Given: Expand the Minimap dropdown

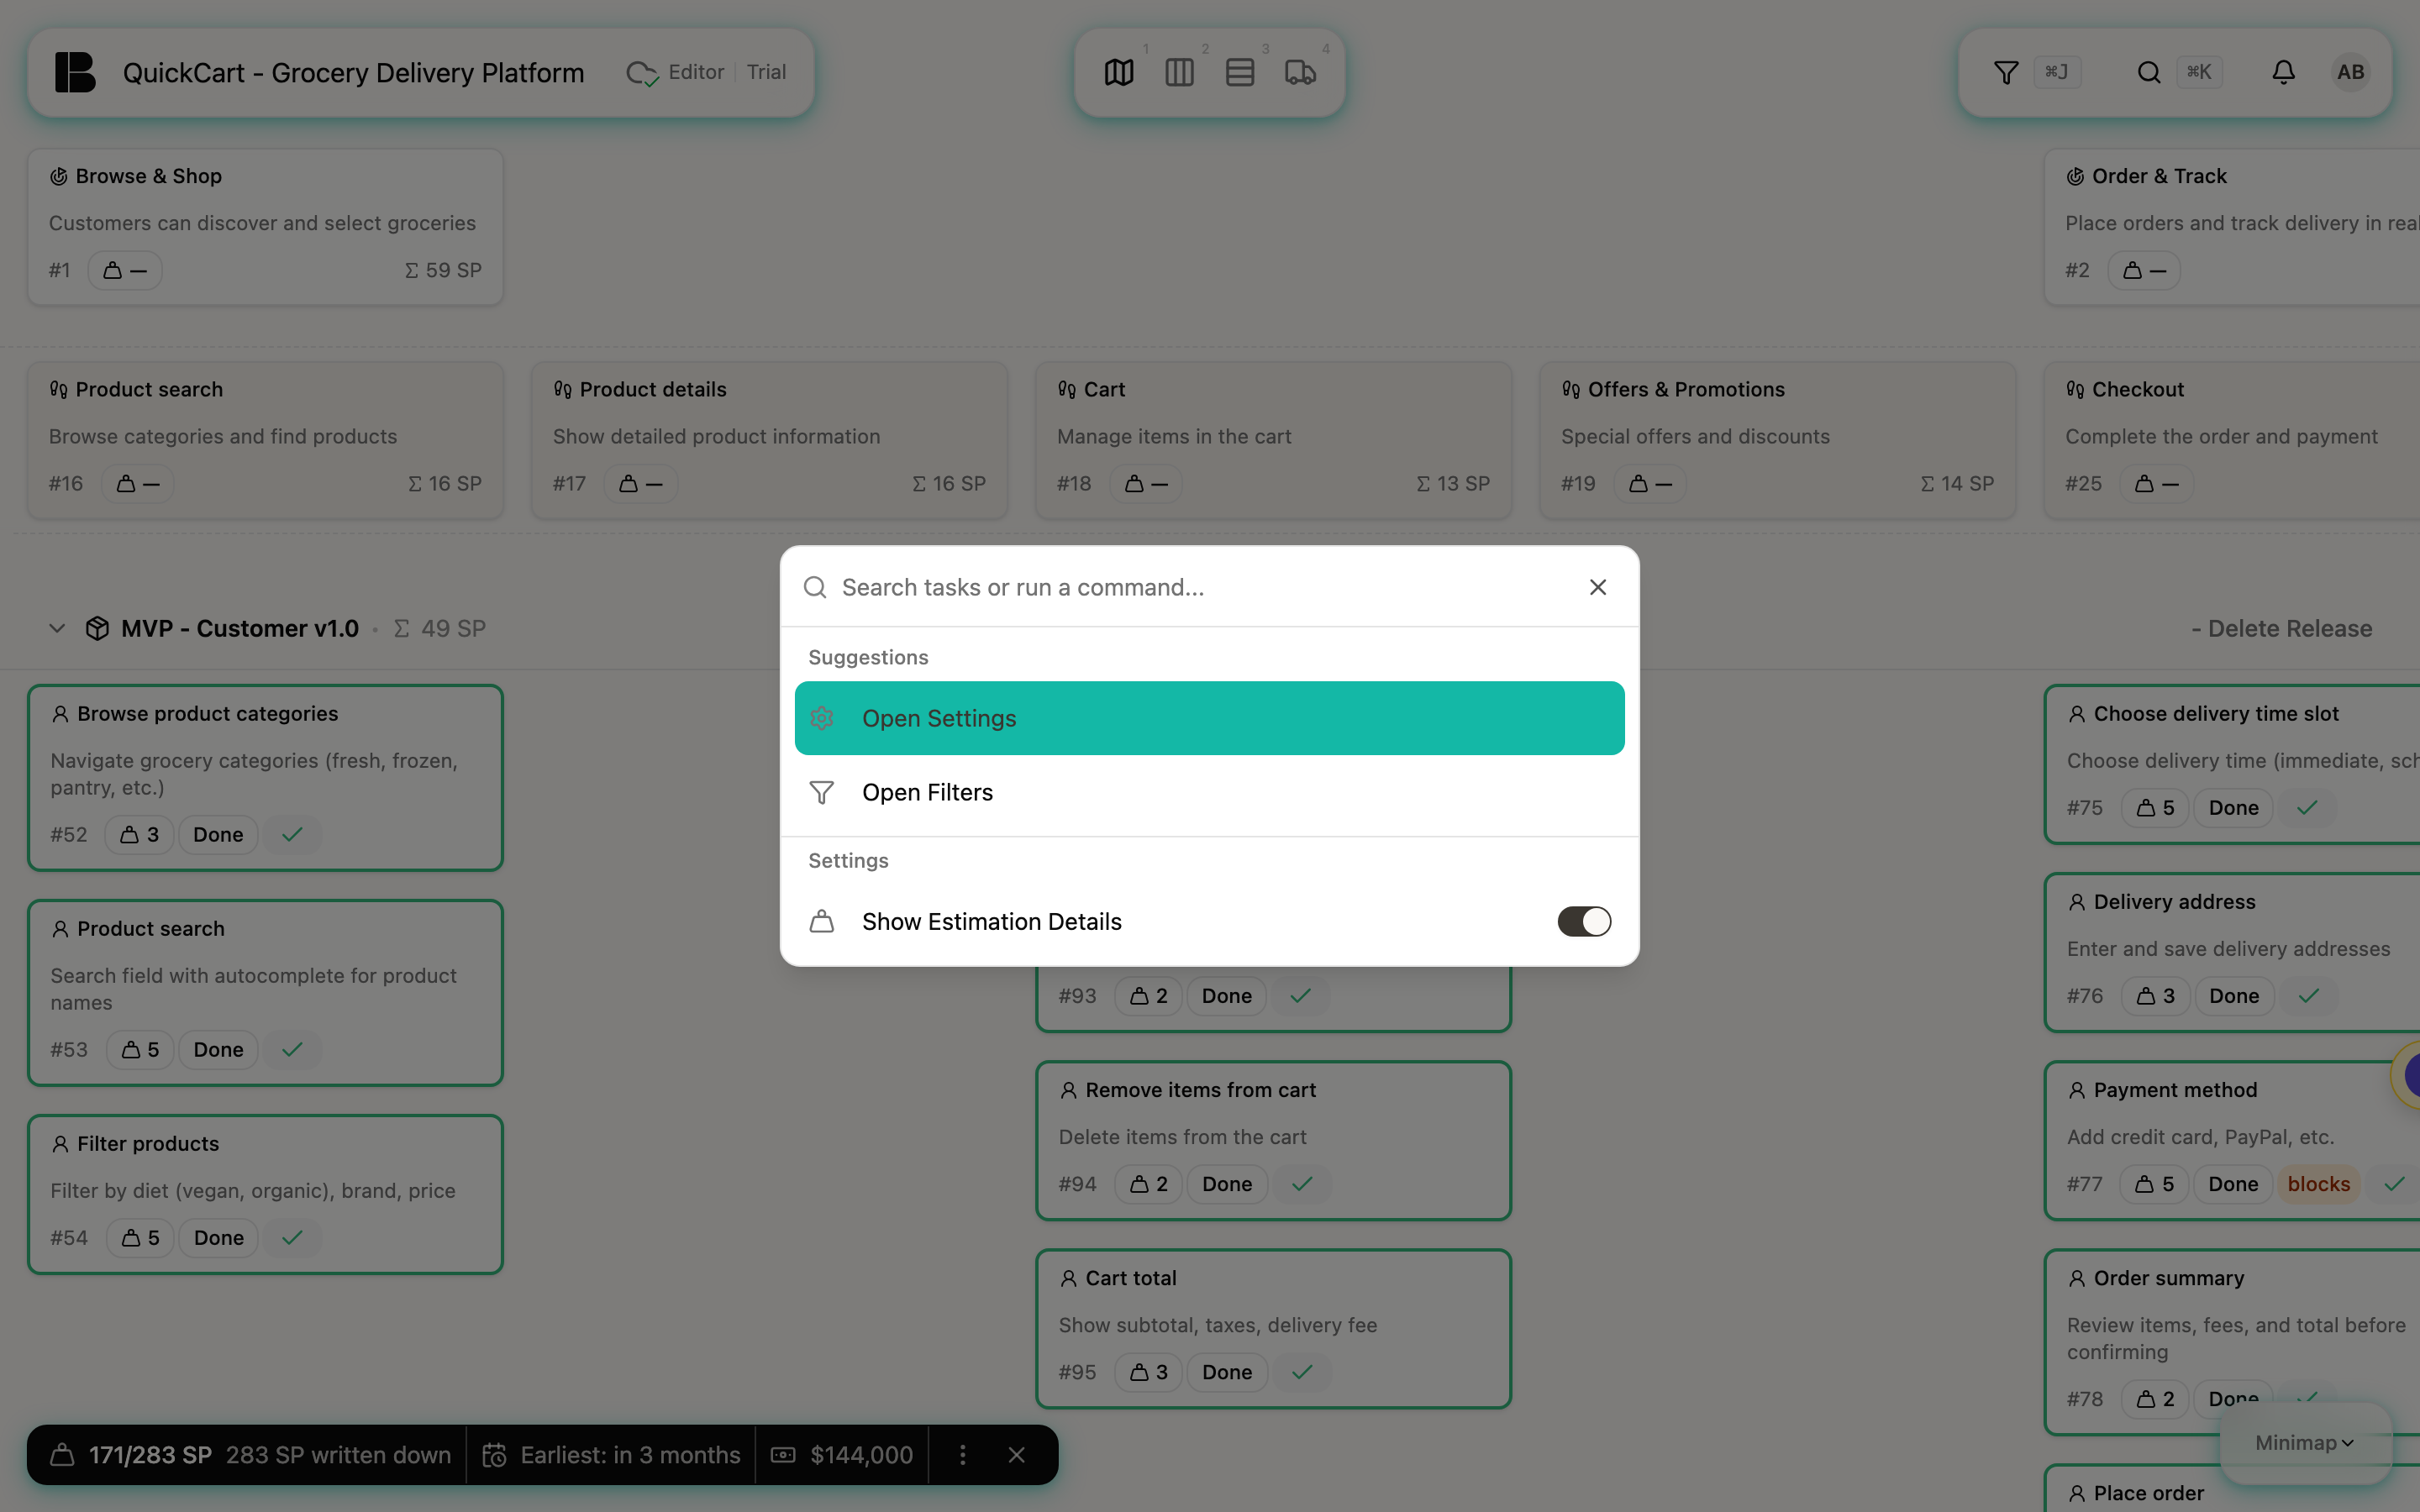Looking at the screenshot, I should (2304, 1442).
